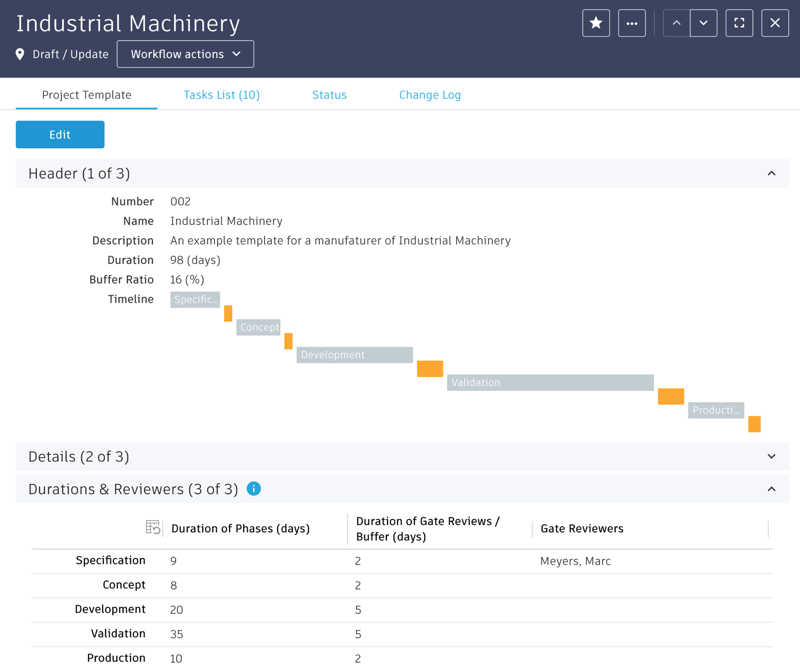The width and height of the screenshot is (800, 671).
Task: Click the table settings grid icon
Action: tap(153, 527)
